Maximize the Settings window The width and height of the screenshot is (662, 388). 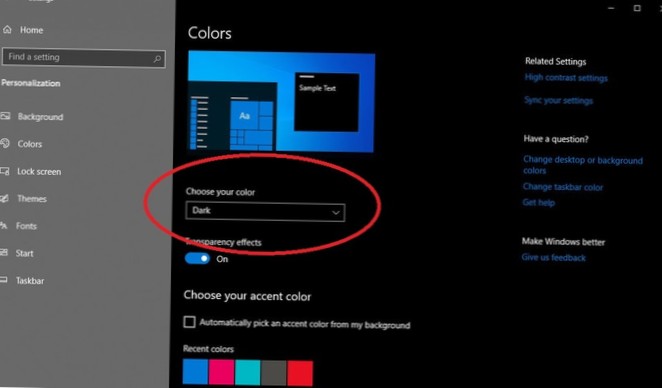637,8
